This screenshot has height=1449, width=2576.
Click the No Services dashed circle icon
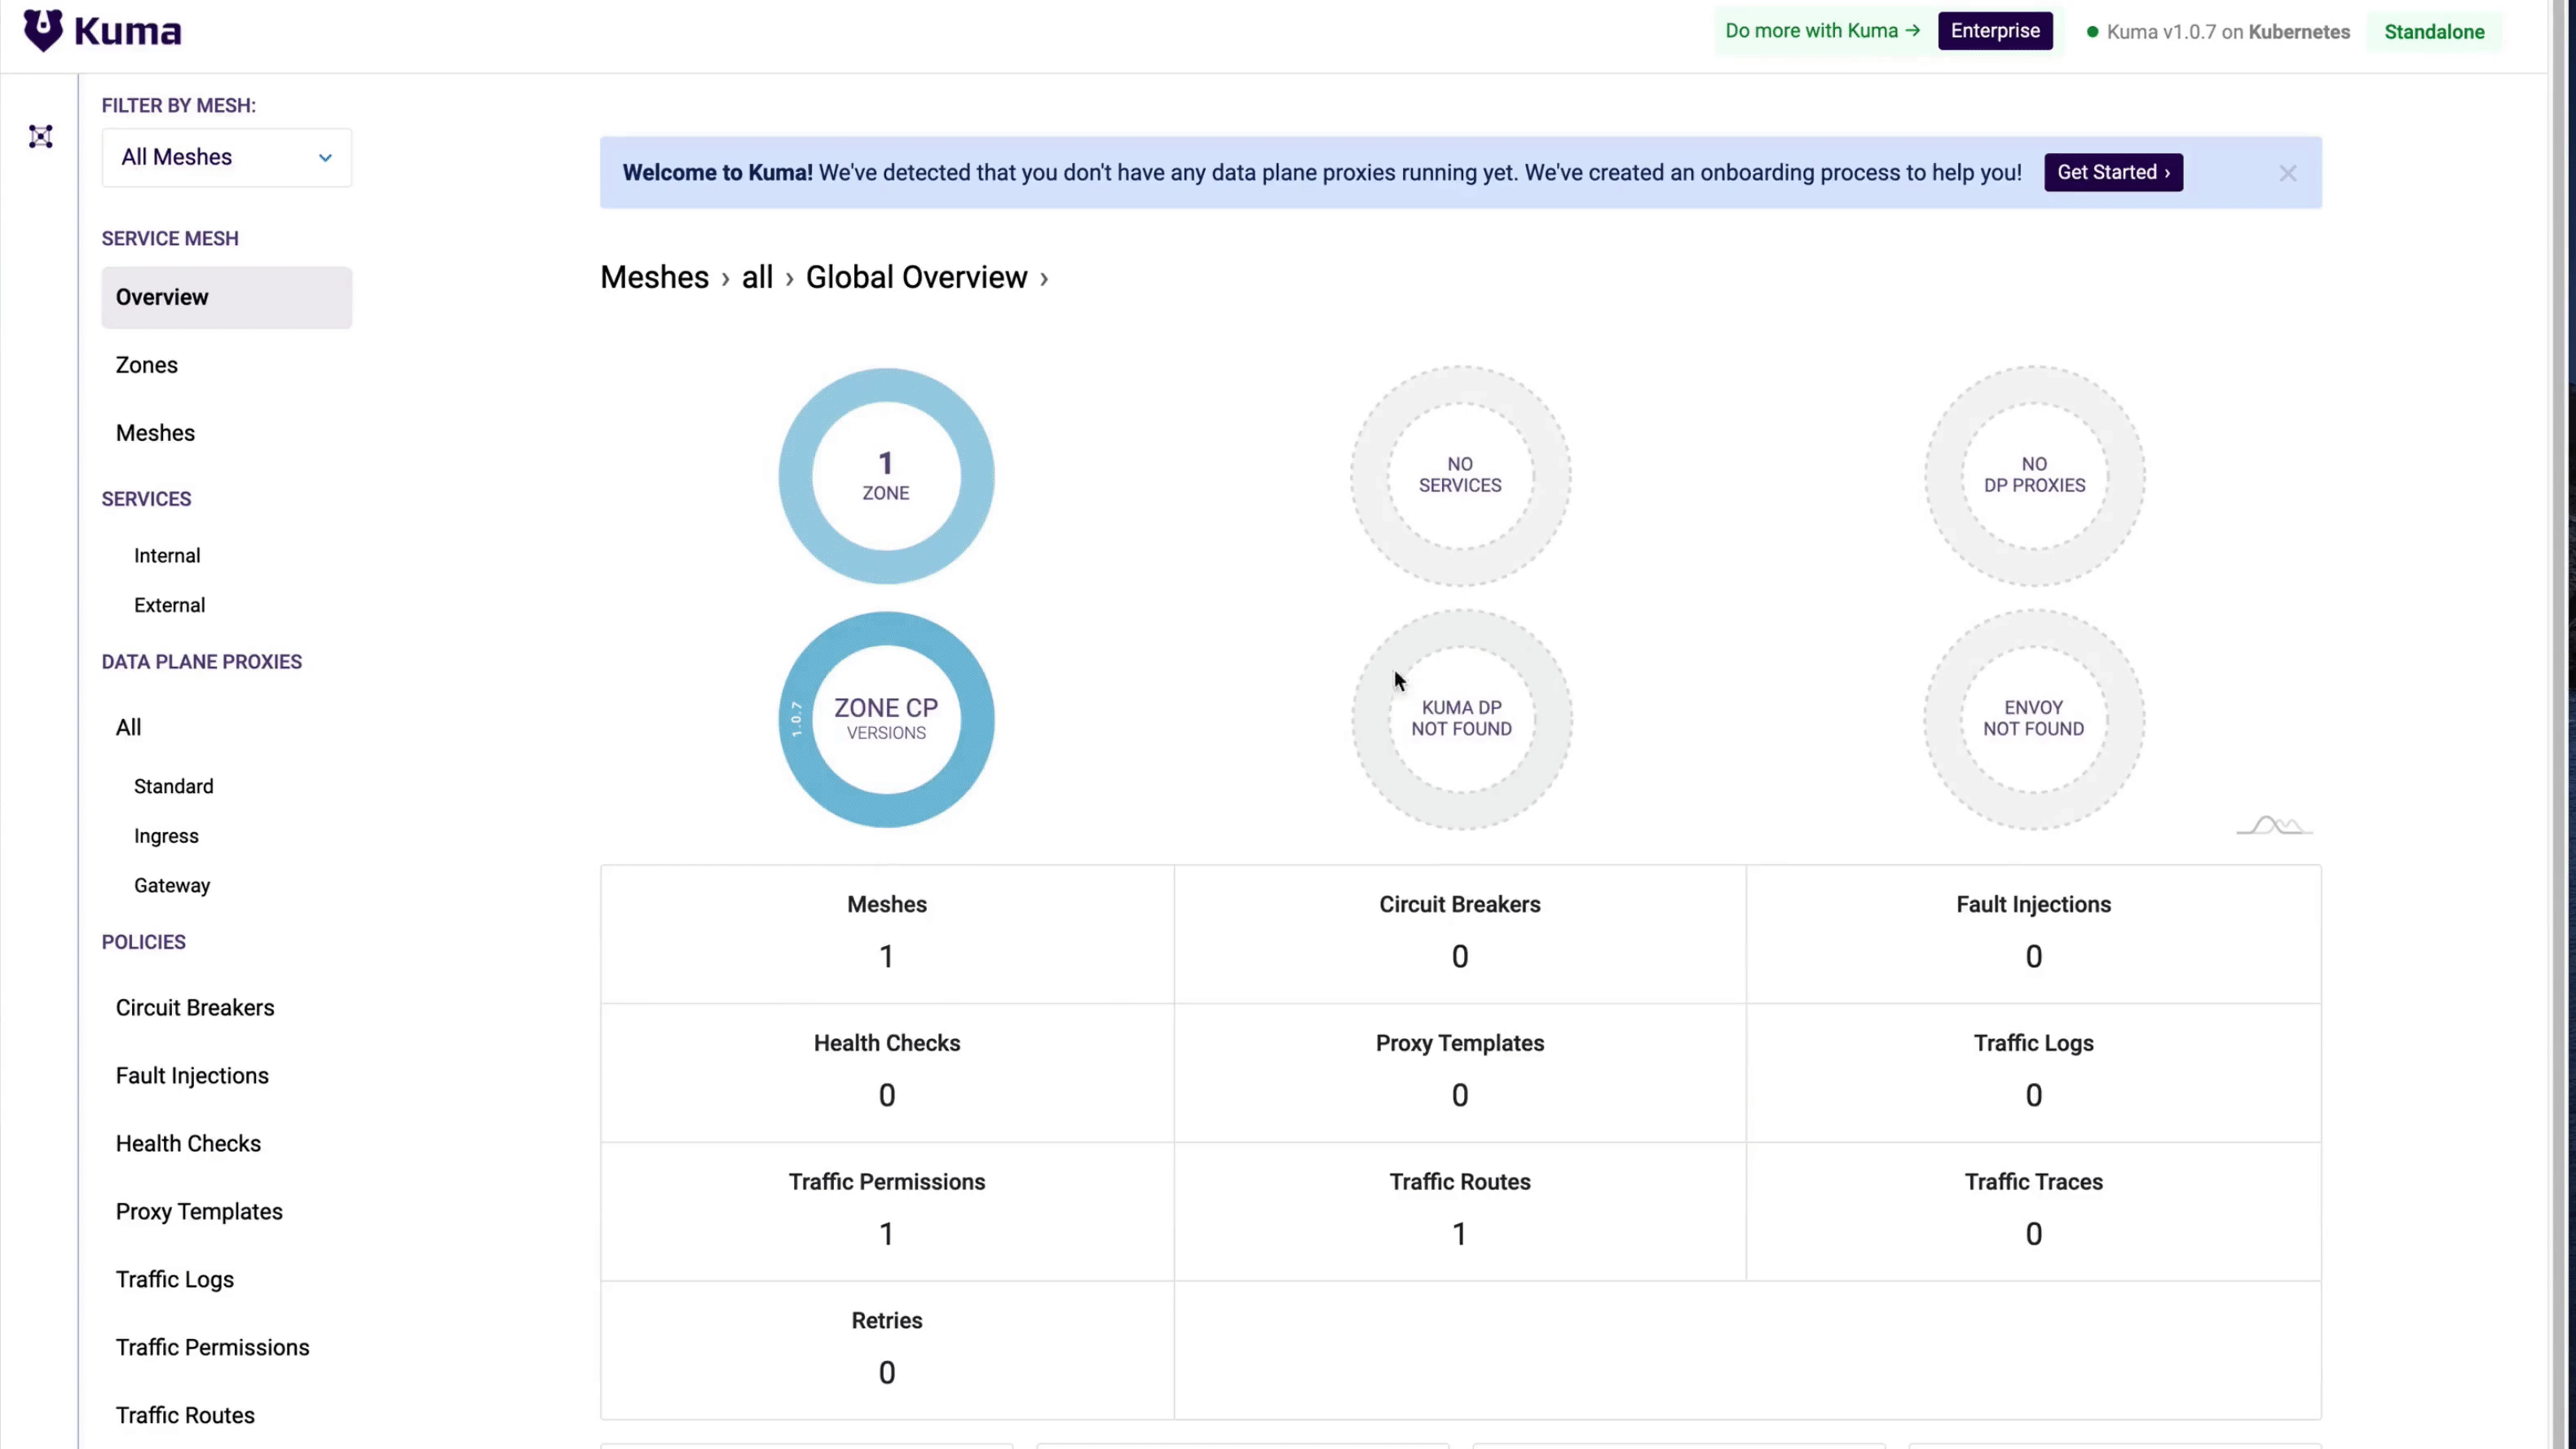[1460, 474]
